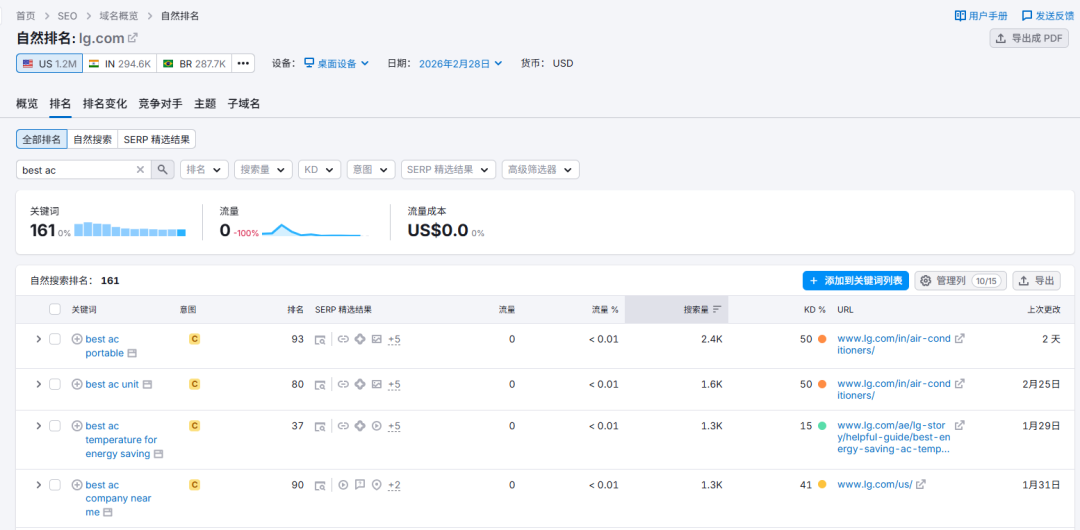Viewport: 1080px width, 530px height.
Task: Switch to 排名变化 tab
Action: [x=105, y=104]
